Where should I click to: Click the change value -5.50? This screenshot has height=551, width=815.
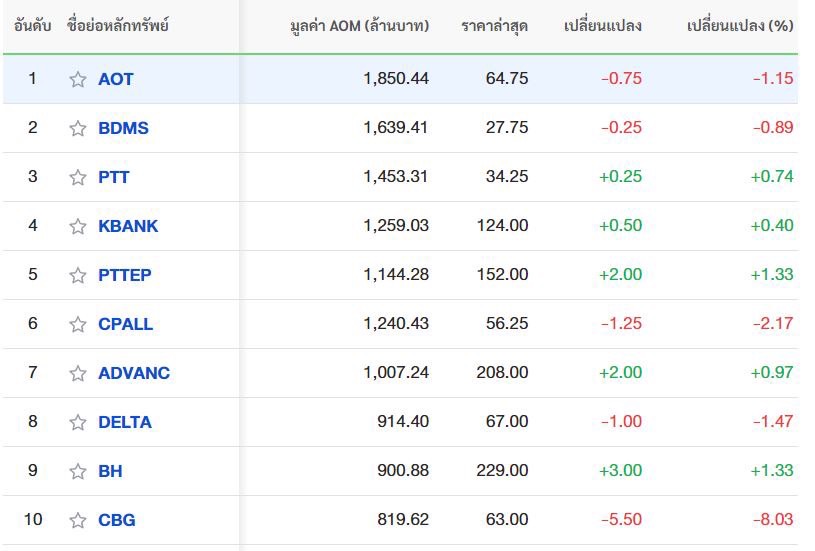tap(622, 519)
